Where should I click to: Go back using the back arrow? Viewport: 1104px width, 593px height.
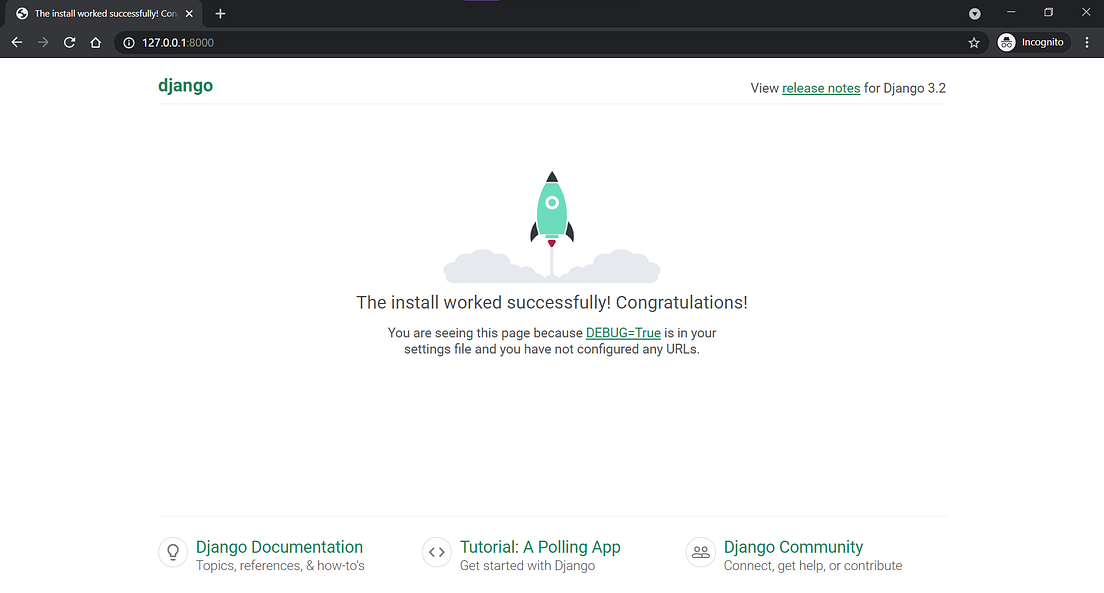(x=16, y=42)
